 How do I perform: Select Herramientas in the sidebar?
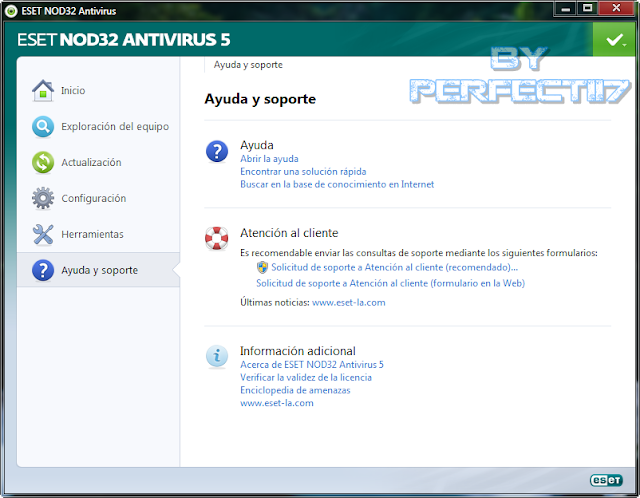pyautogui.click(x=98, y=234)
